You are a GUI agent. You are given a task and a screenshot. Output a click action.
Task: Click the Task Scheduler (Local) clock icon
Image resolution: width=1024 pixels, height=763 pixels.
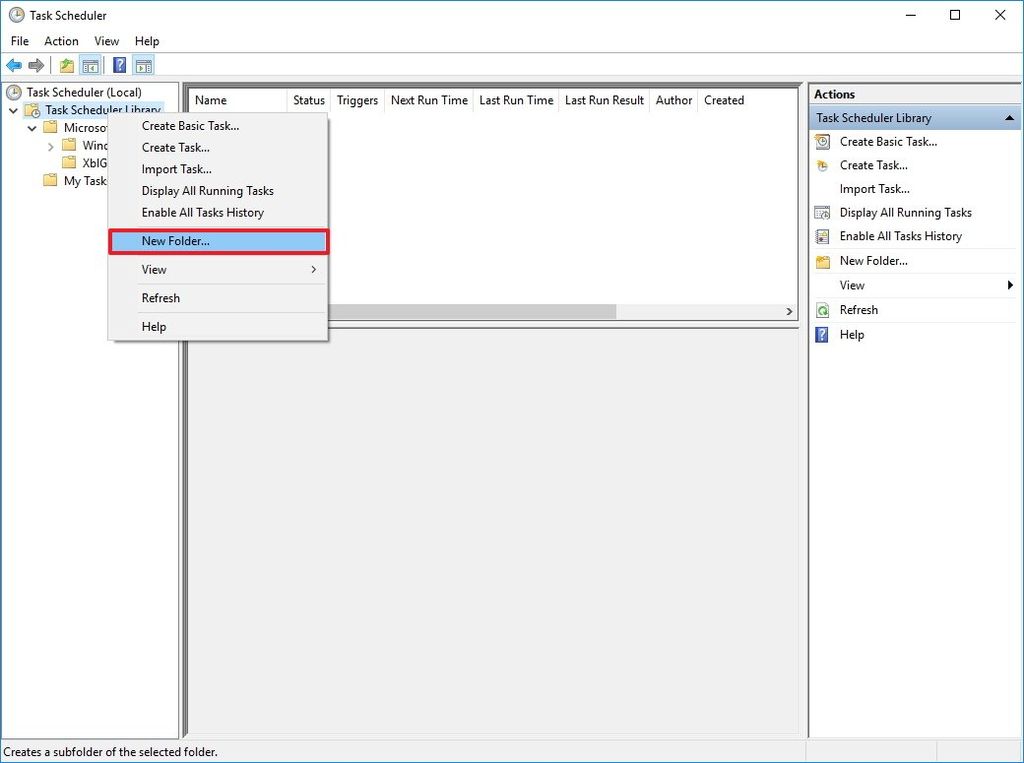click(x=13, y=92)
